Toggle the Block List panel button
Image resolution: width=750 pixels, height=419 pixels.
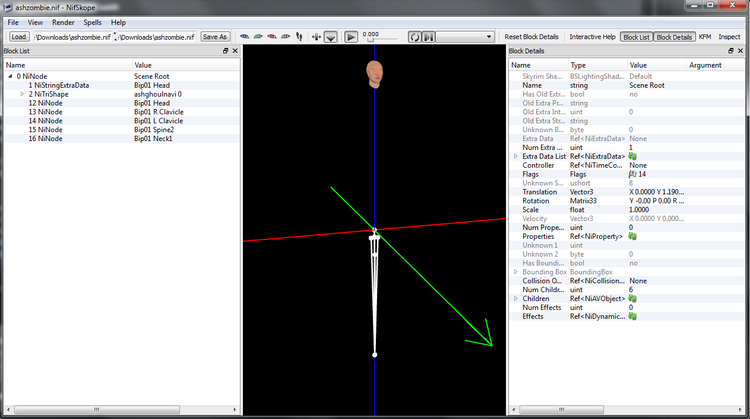[636, 37]
